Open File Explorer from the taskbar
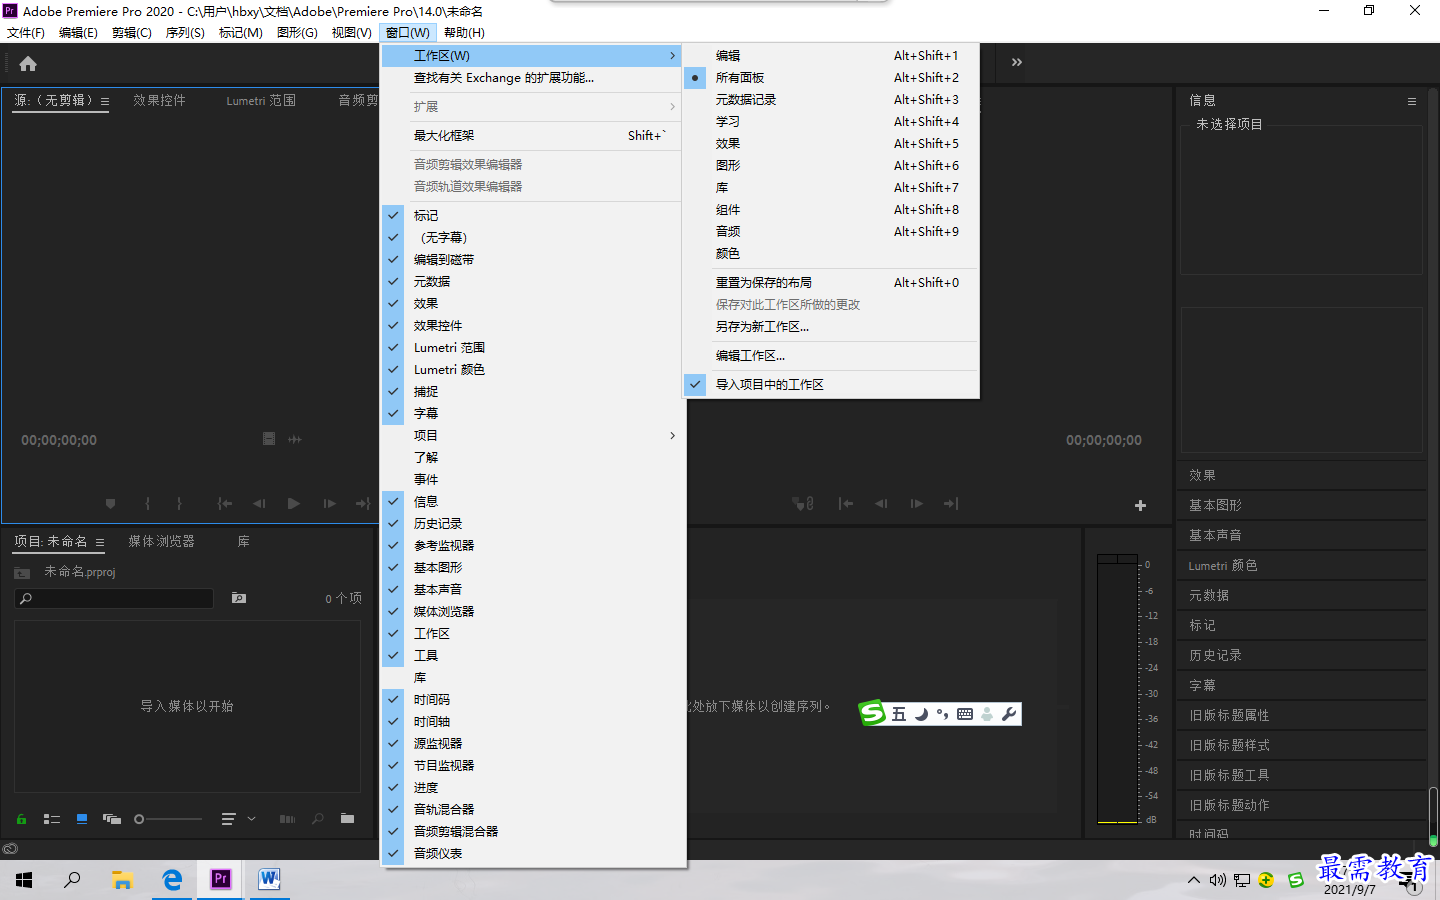 point(122,879)
